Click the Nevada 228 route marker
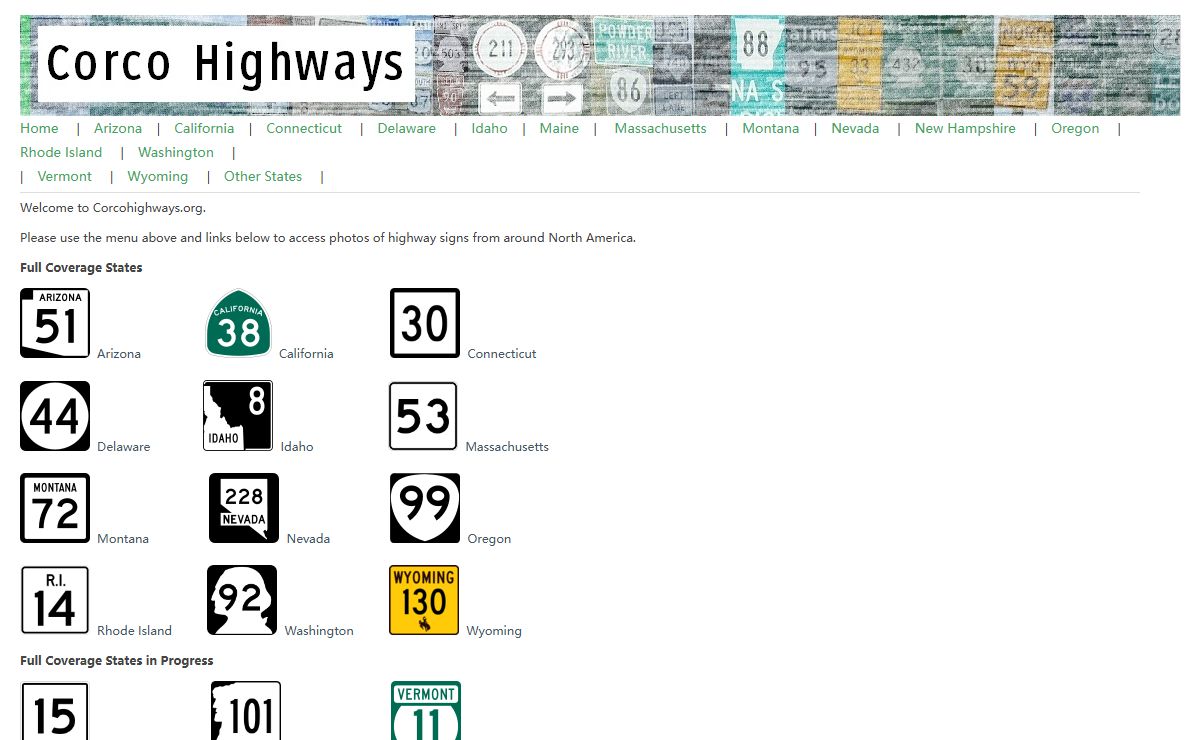This screenshot has width=1200, height=740. [244, 508]
